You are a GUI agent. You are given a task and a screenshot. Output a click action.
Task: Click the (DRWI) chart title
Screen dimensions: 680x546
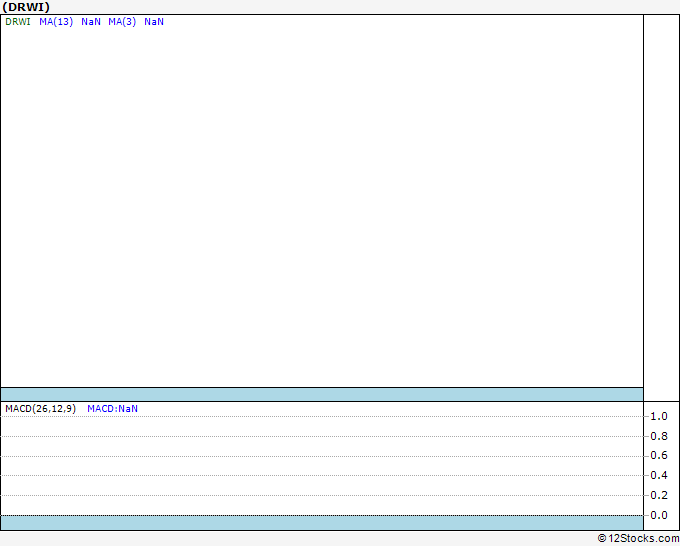coord(26,7)
